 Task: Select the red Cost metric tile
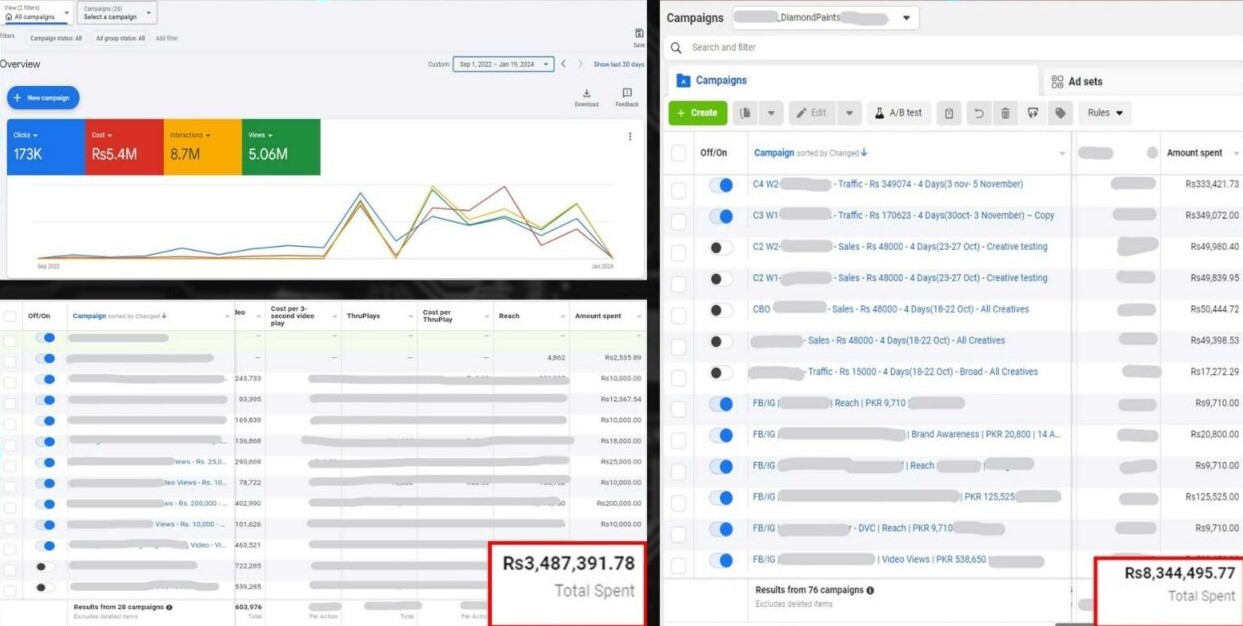pos(124,147)
